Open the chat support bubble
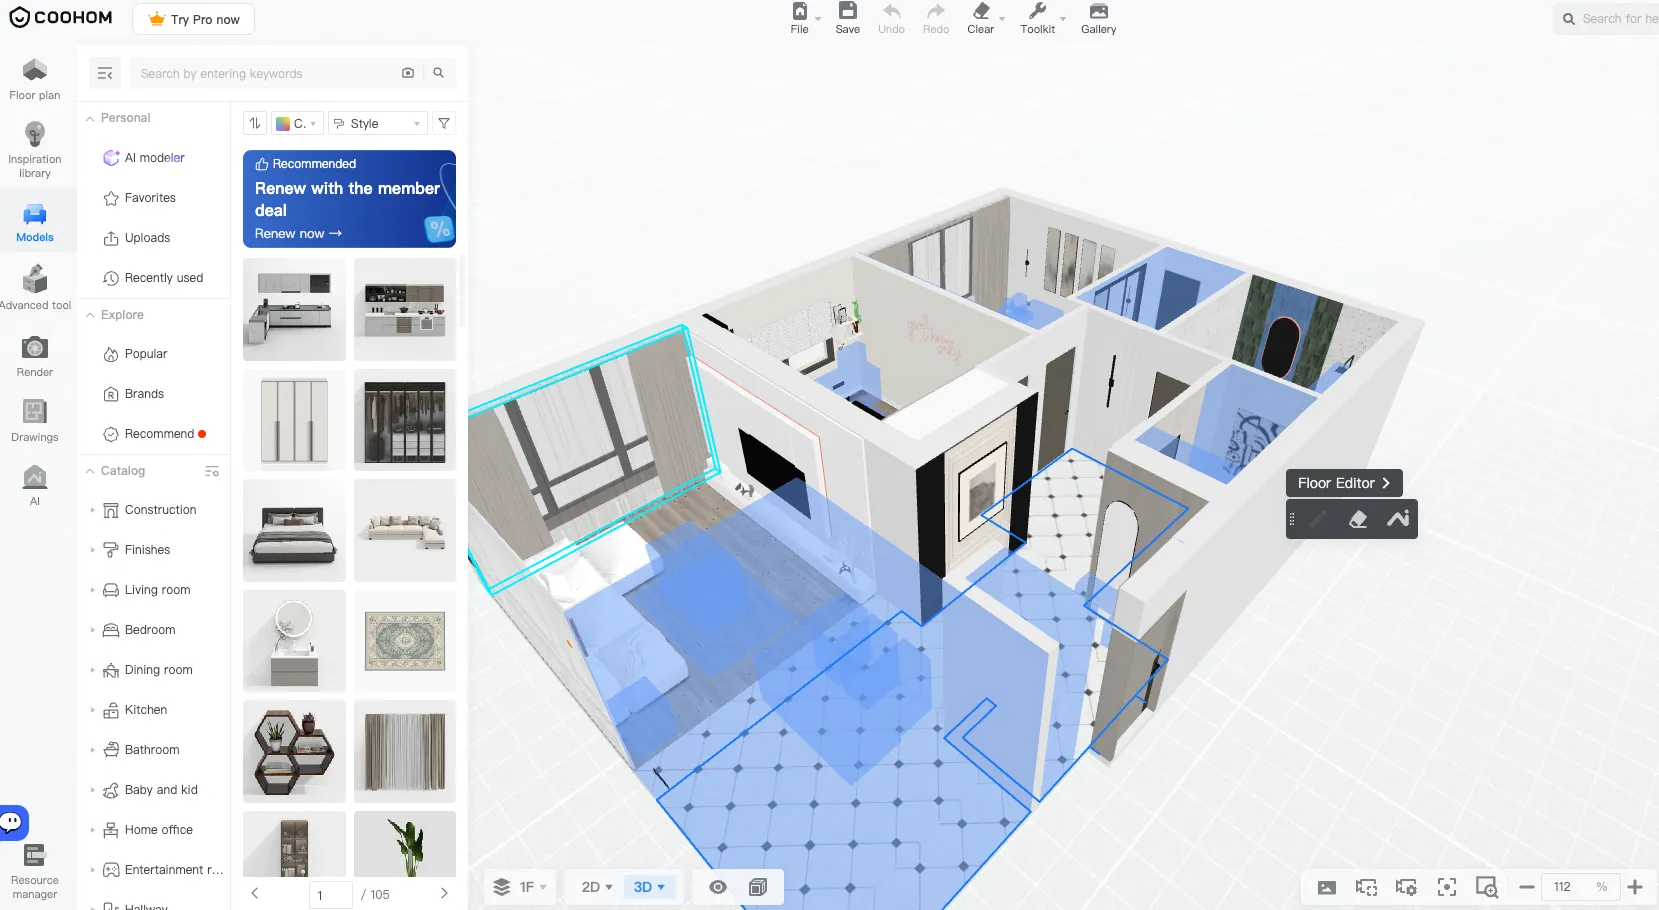This screenshot has height=910, width=1659. [x=13, y=822]
